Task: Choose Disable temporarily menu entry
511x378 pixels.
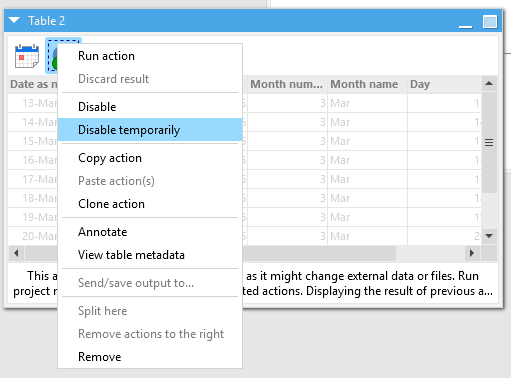Action: (150, 130)
